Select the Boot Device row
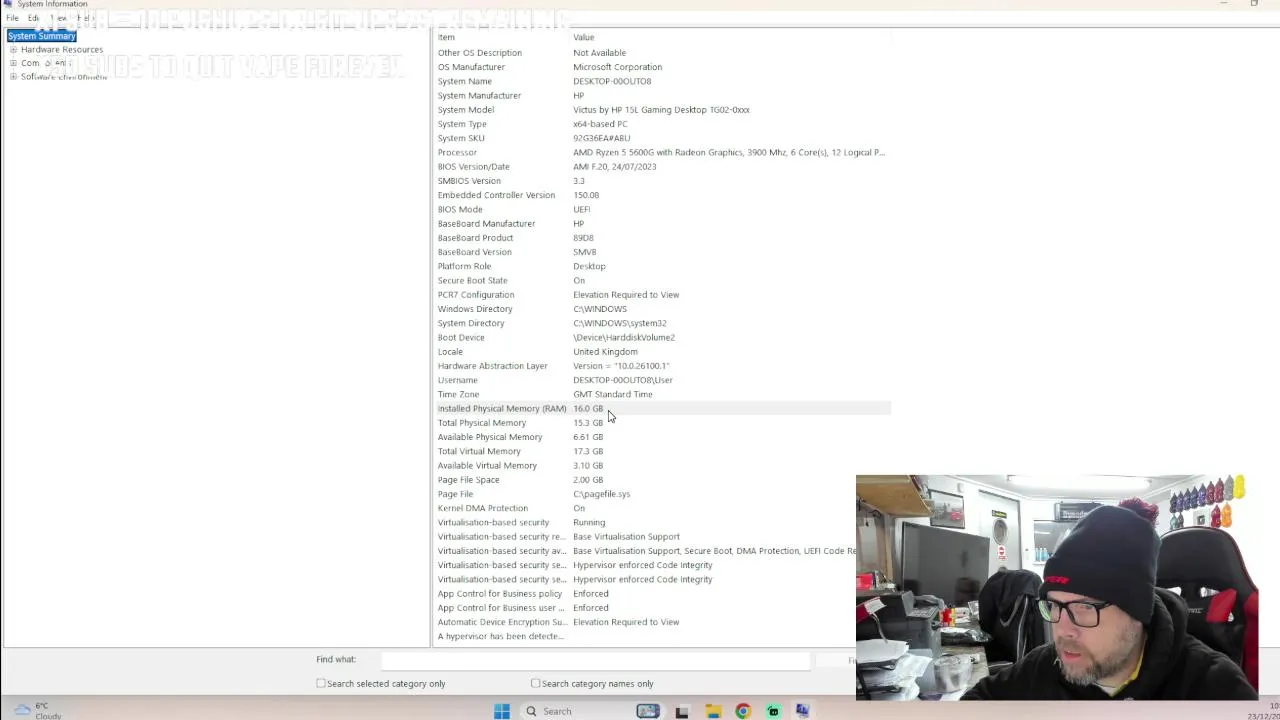This screenshot has height=720, width=1280. pos(661,337)
